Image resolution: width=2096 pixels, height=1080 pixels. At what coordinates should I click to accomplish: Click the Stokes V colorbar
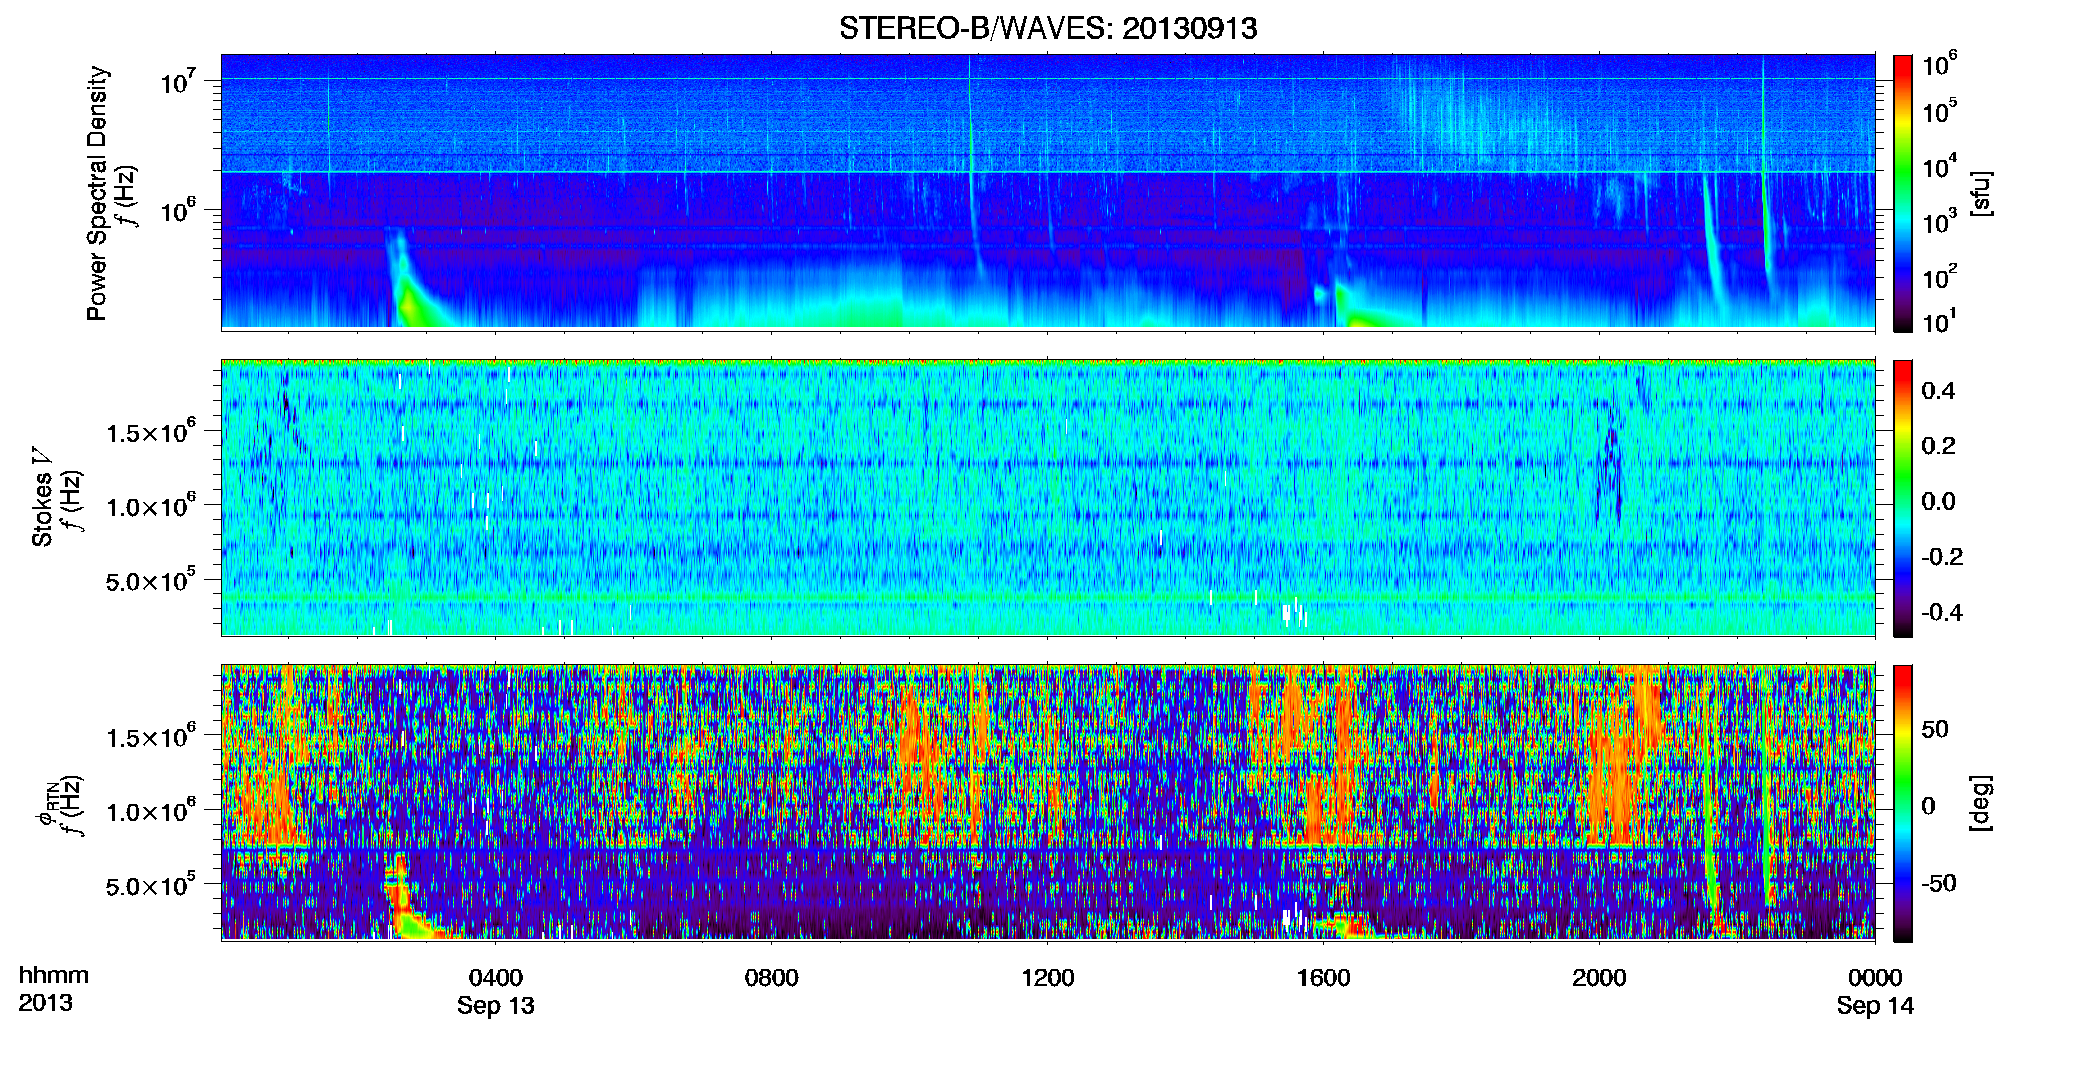click(1903, 498)
